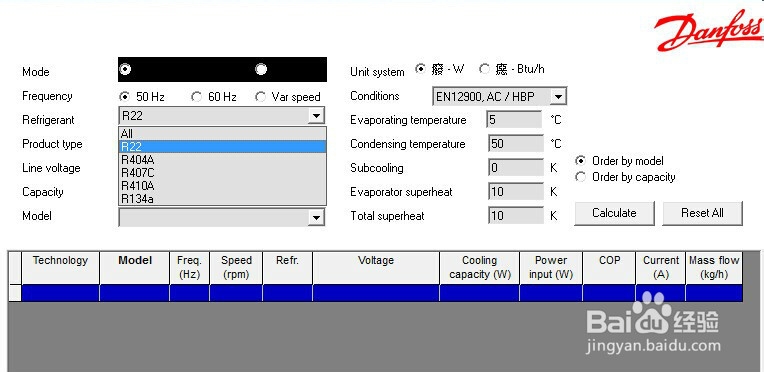Edit the Condensing temperature field
764x372 pixels.
(516, 144)
